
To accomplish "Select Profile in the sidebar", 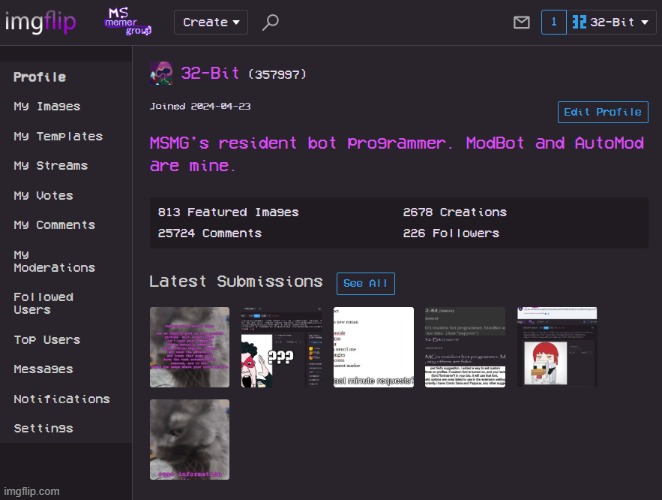I will 40,77.
